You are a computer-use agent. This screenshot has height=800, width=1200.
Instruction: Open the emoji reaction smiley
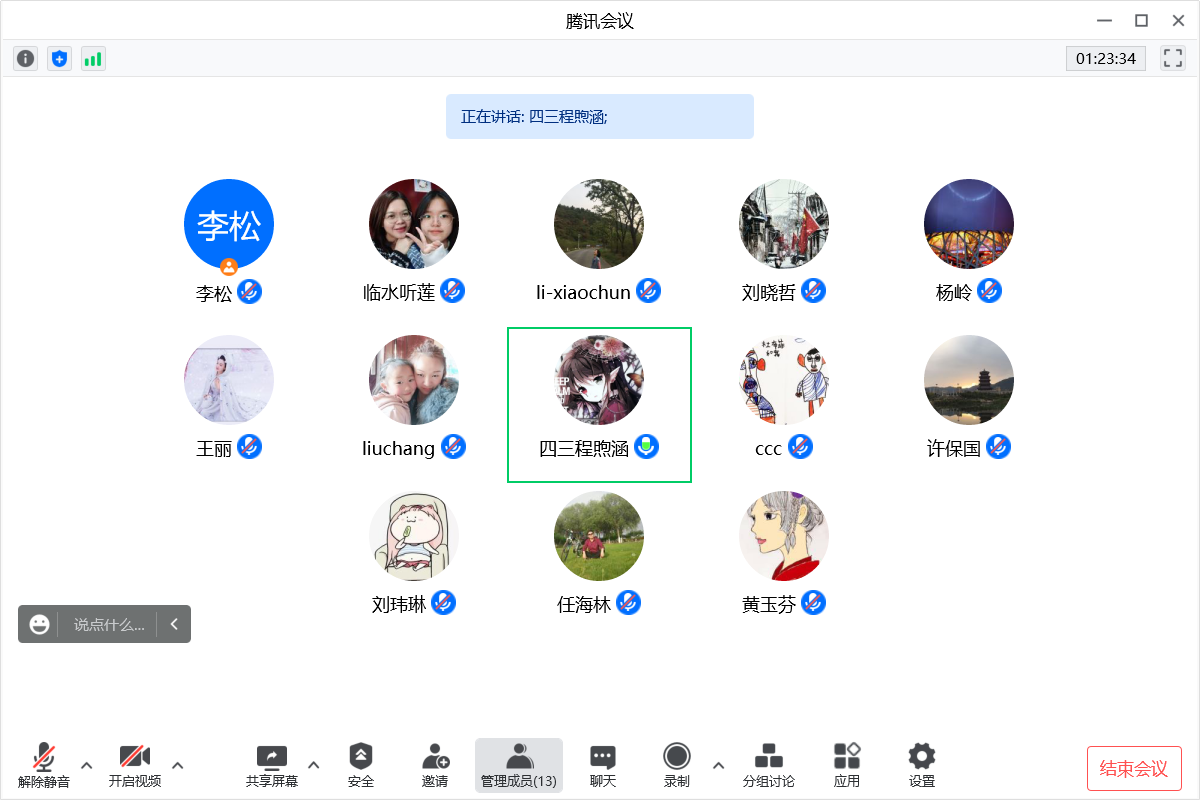coord(39,624)
